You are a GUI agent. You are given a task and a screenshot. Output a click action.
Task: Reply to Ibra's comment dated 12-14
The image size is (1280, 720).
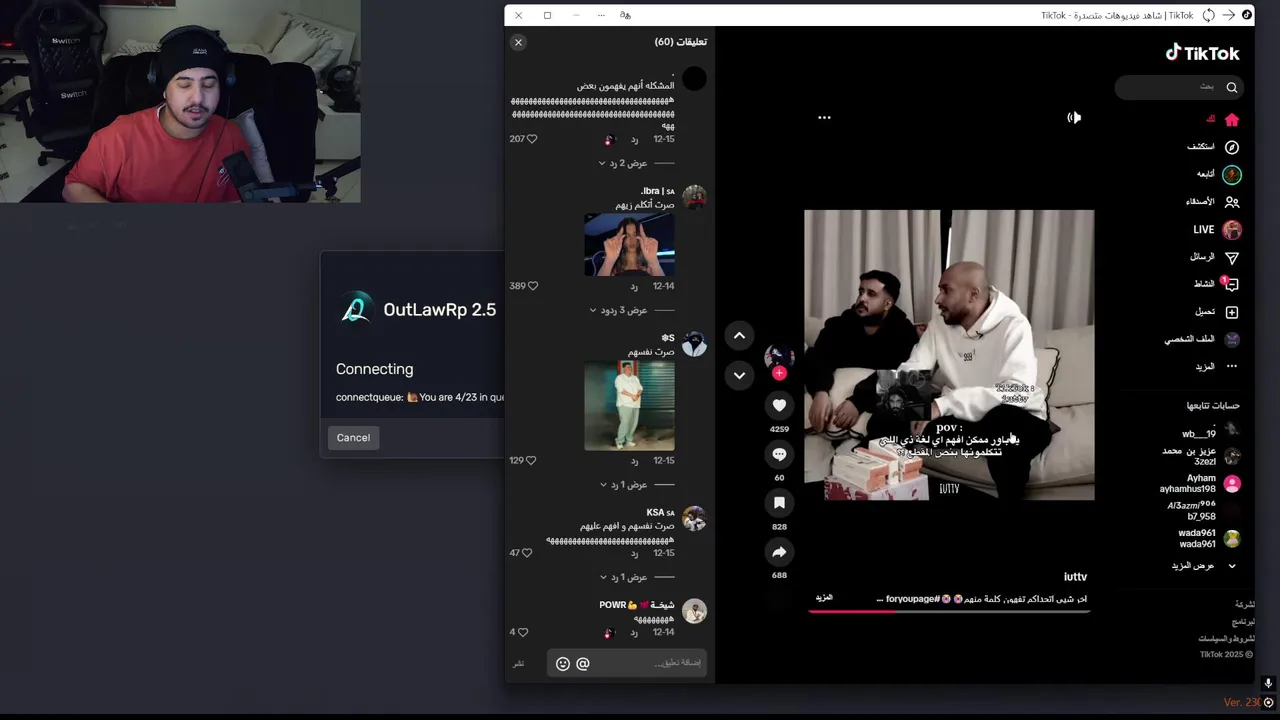pyautogui.click(x=634, y=287)
